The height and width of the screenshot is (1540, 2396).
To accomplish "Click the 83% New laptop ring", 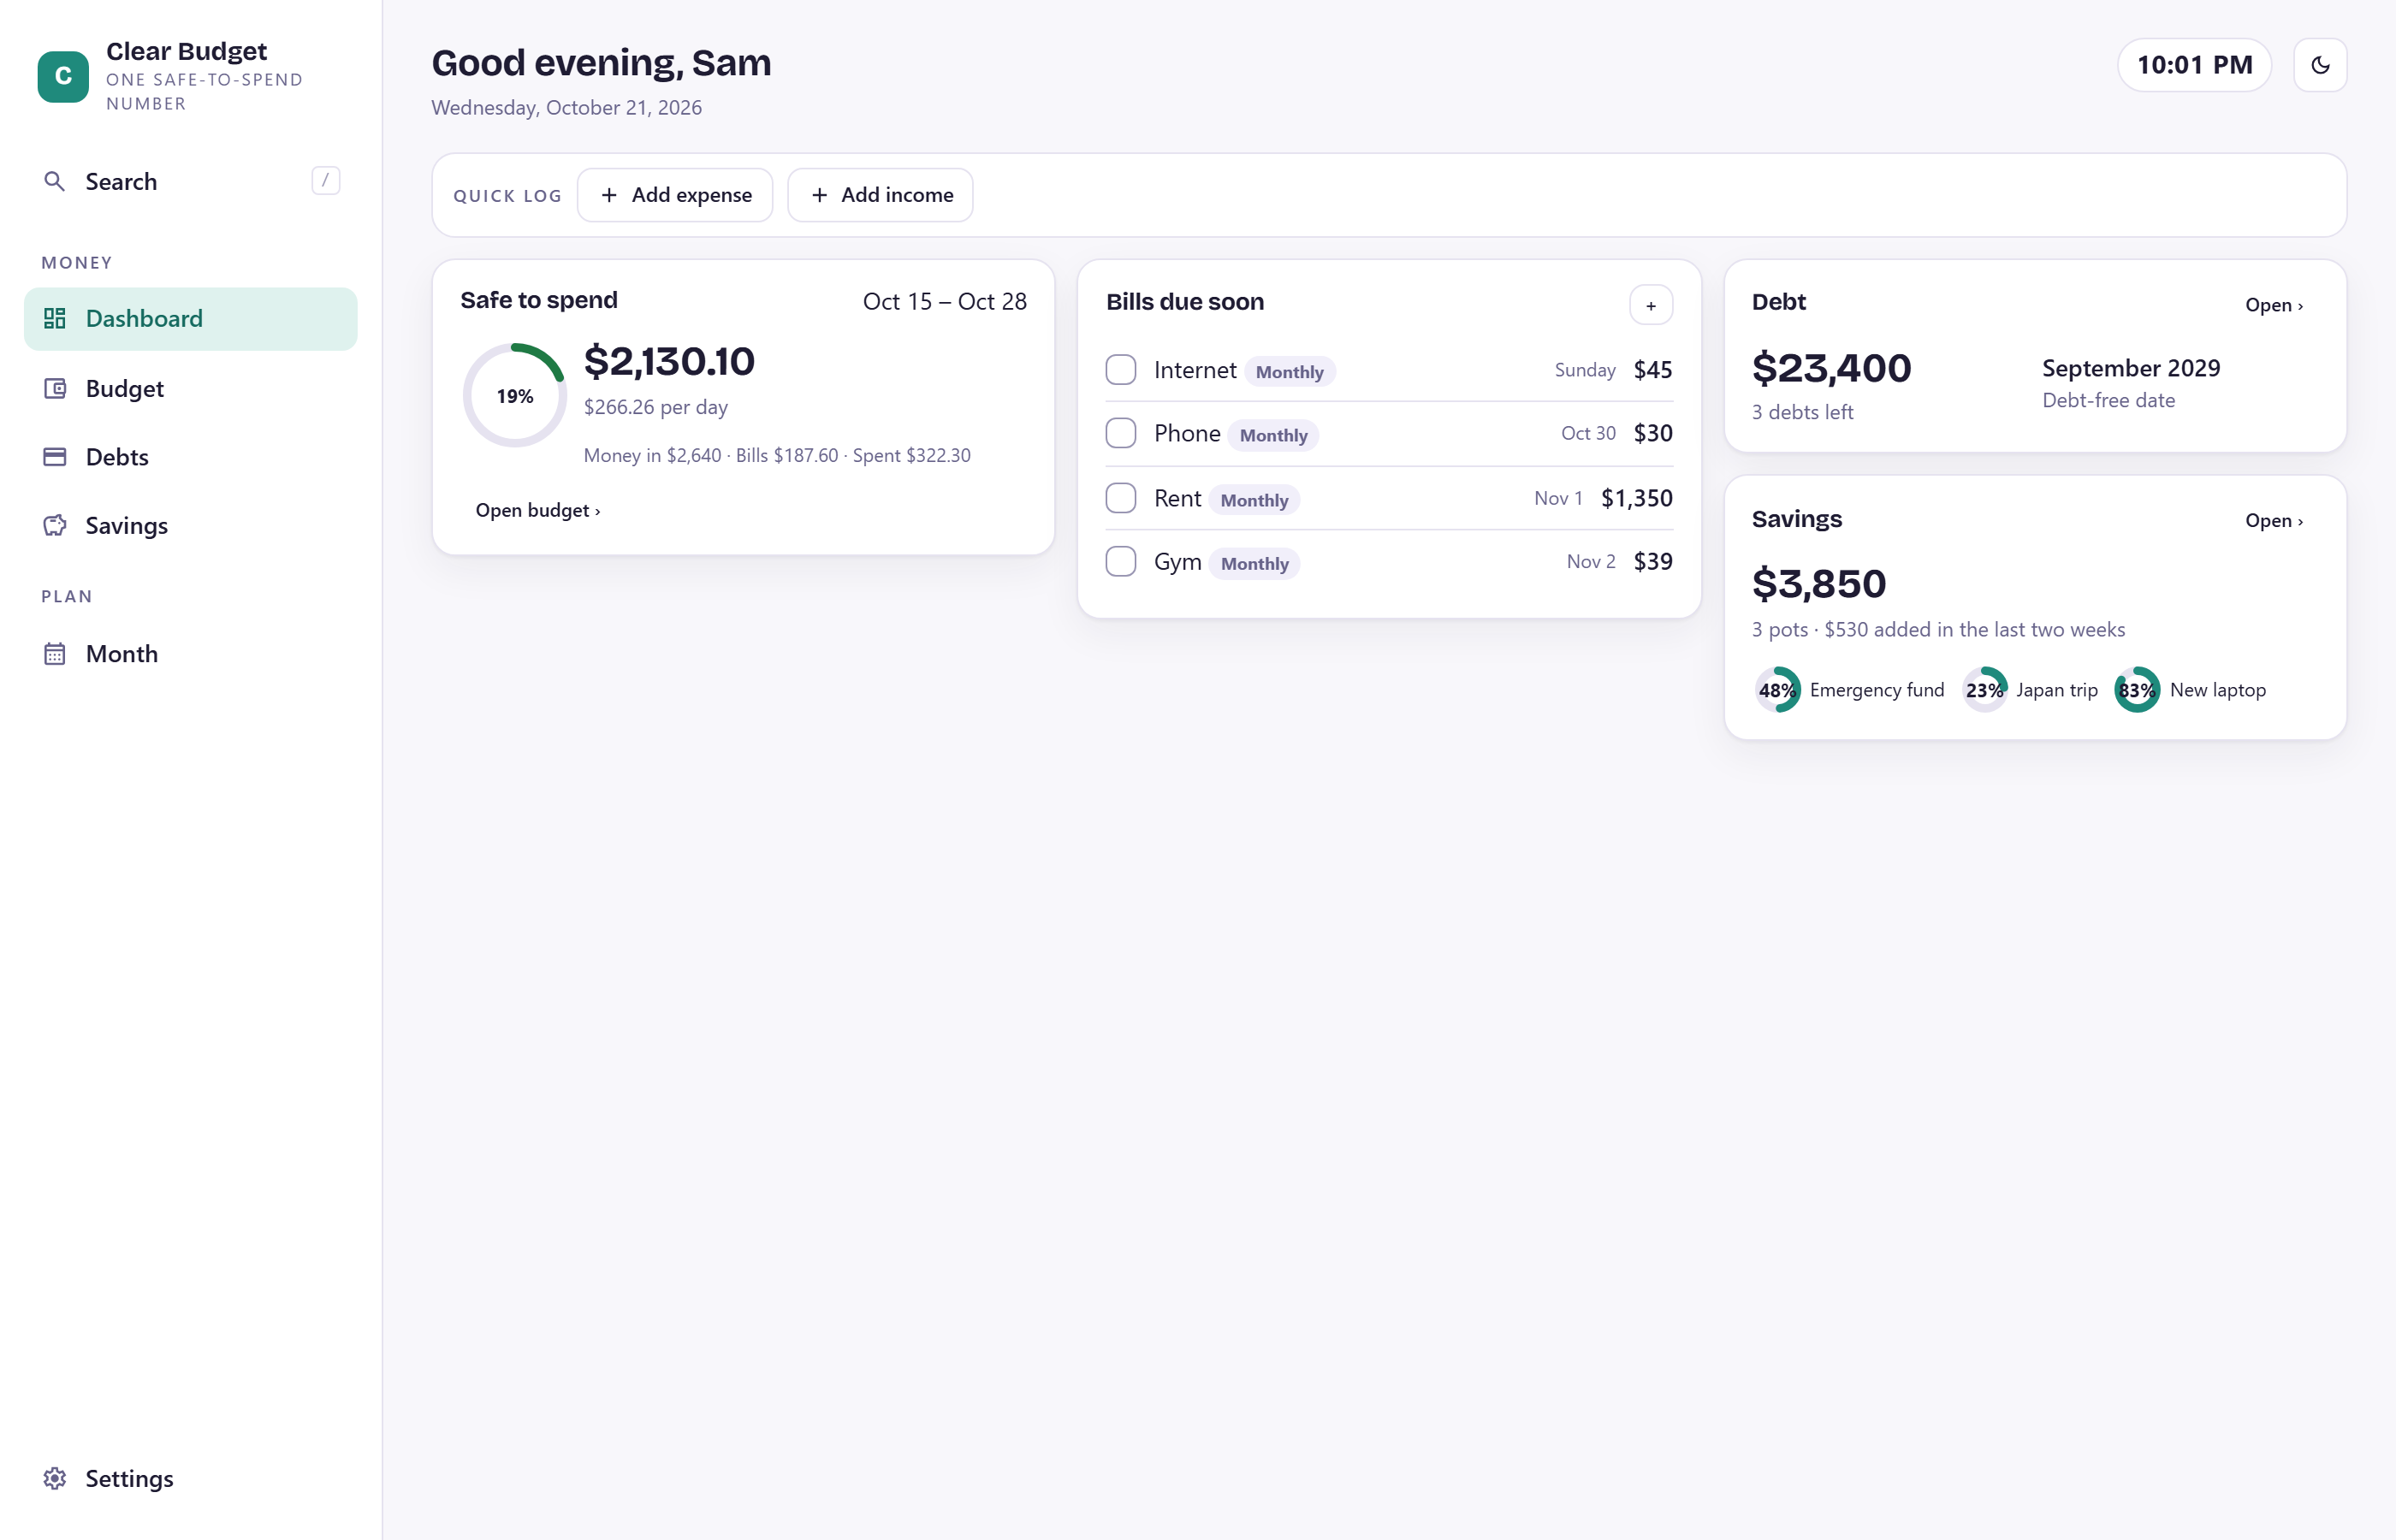I will [x=2137, y=690].
